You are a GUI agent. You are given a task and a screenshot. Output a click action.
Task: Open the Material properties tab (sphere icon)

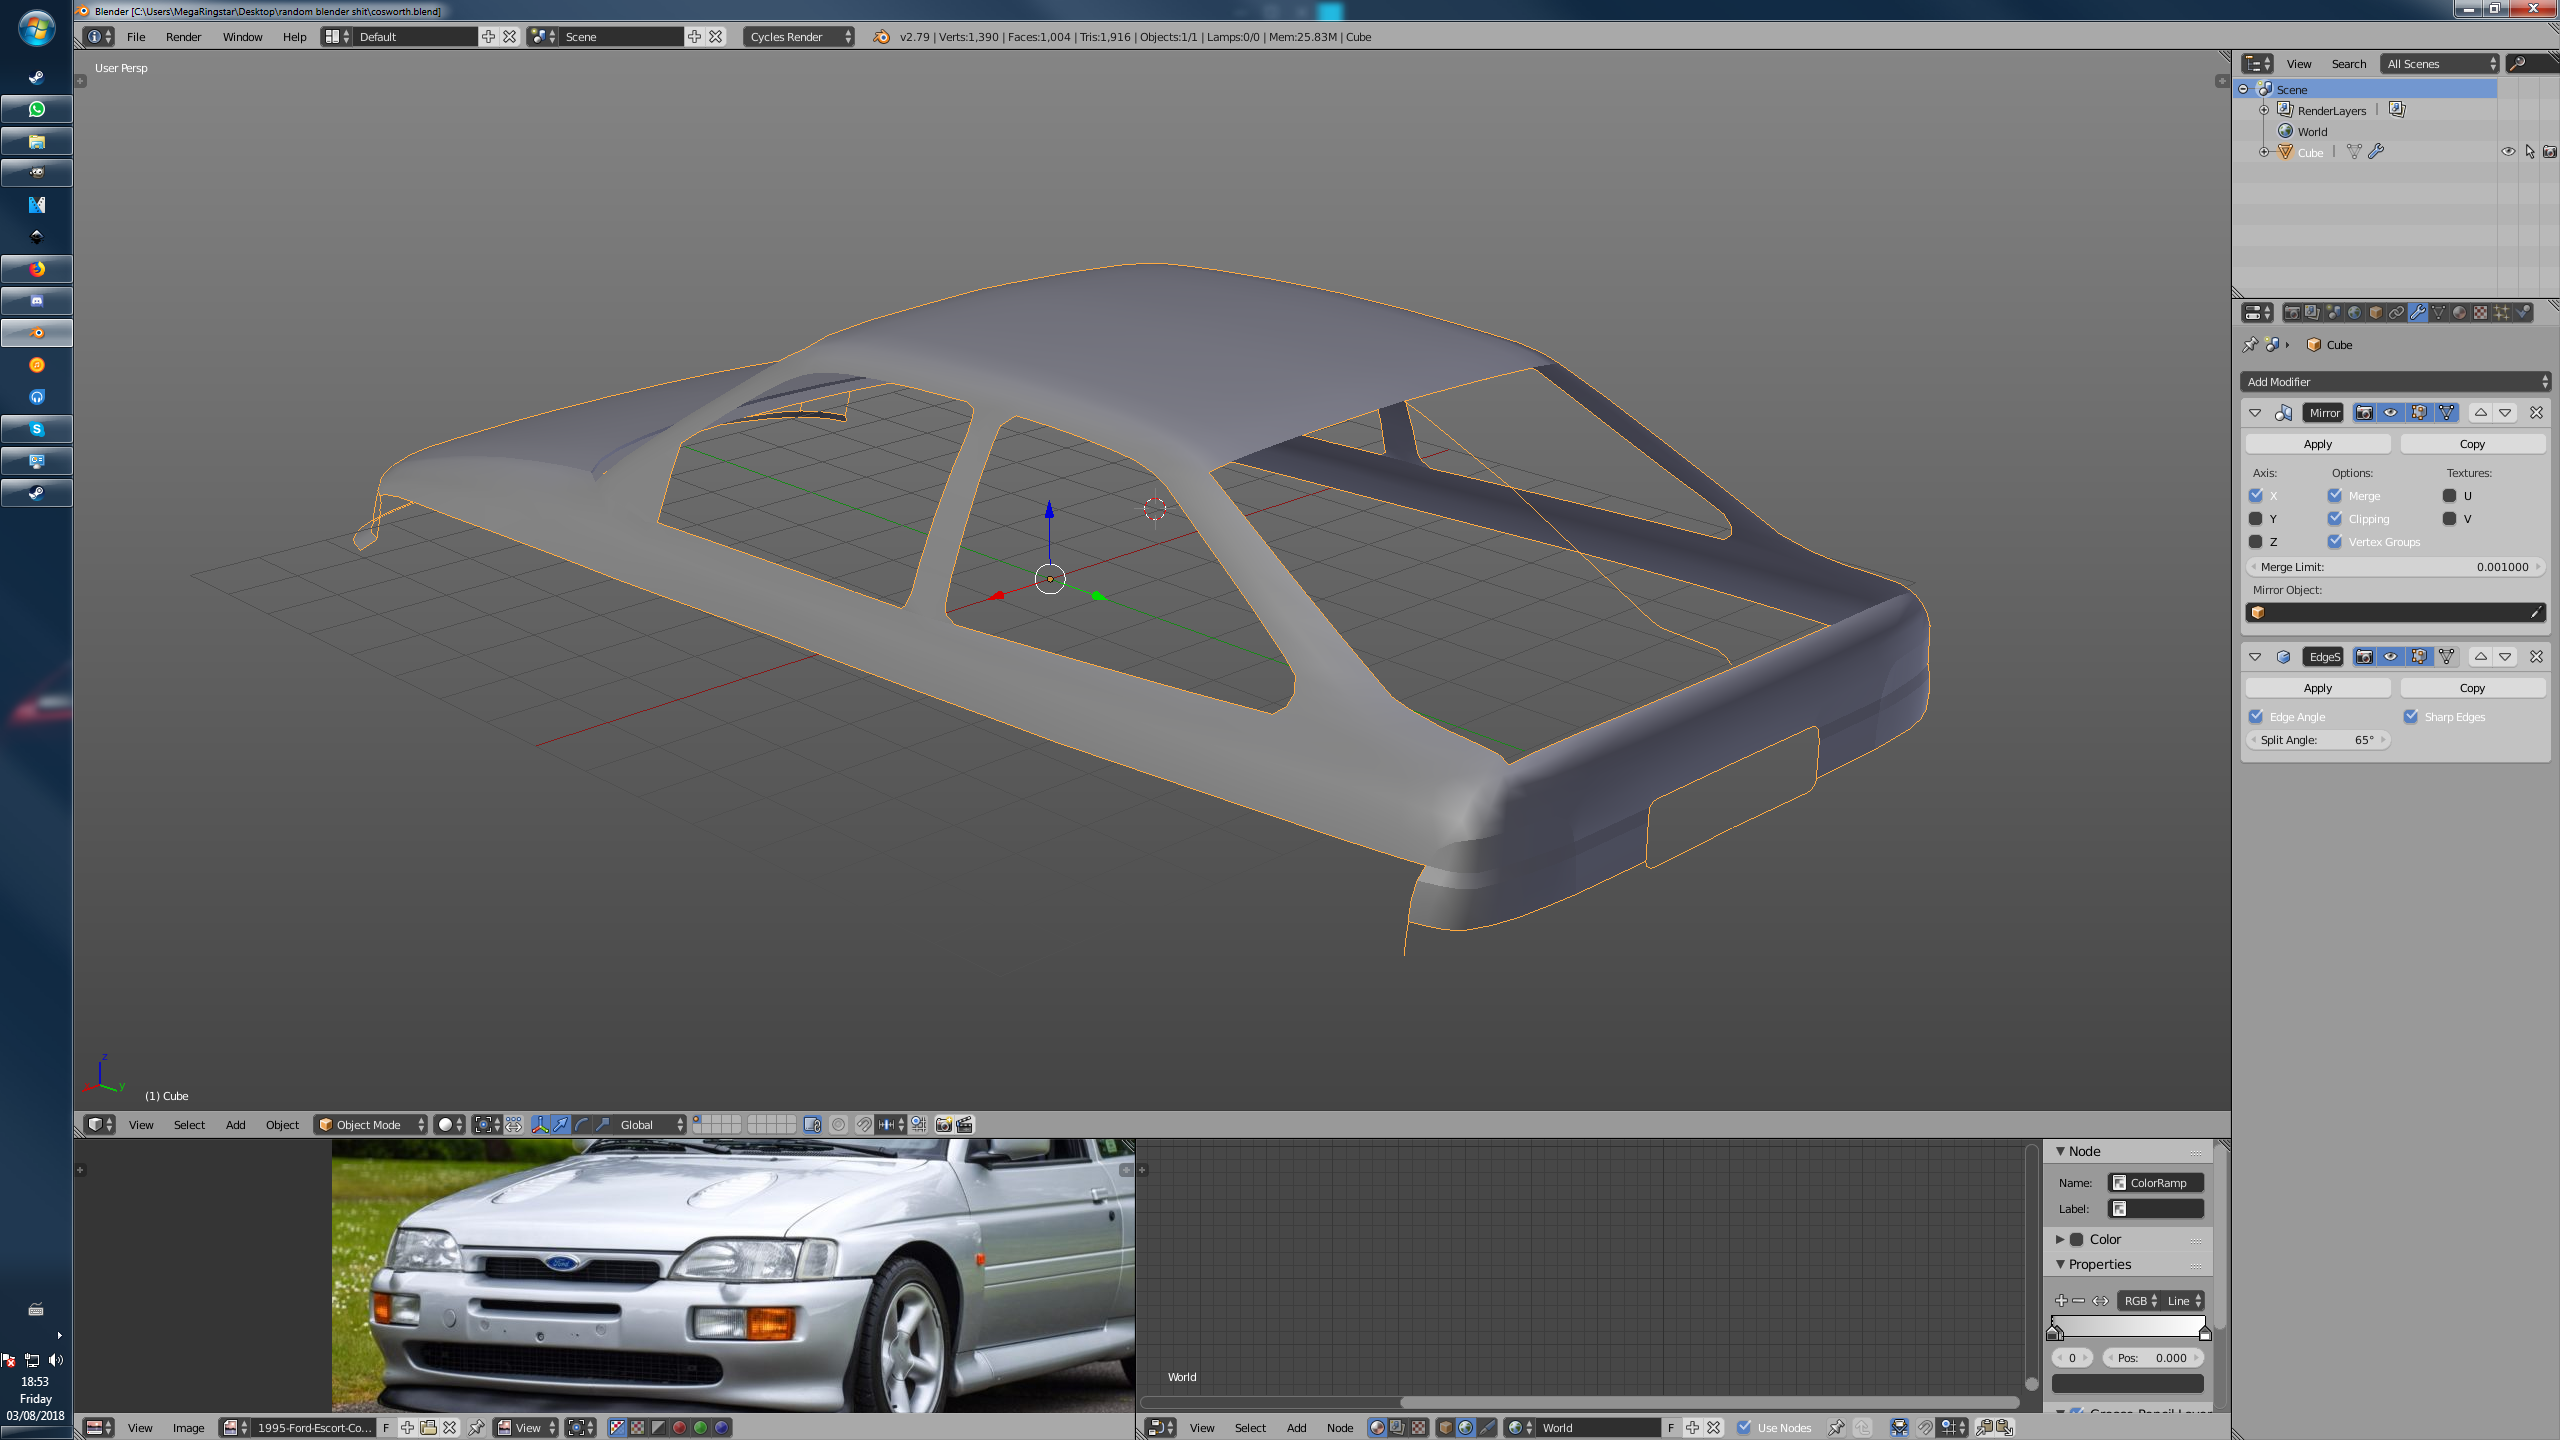[2459, 312]
